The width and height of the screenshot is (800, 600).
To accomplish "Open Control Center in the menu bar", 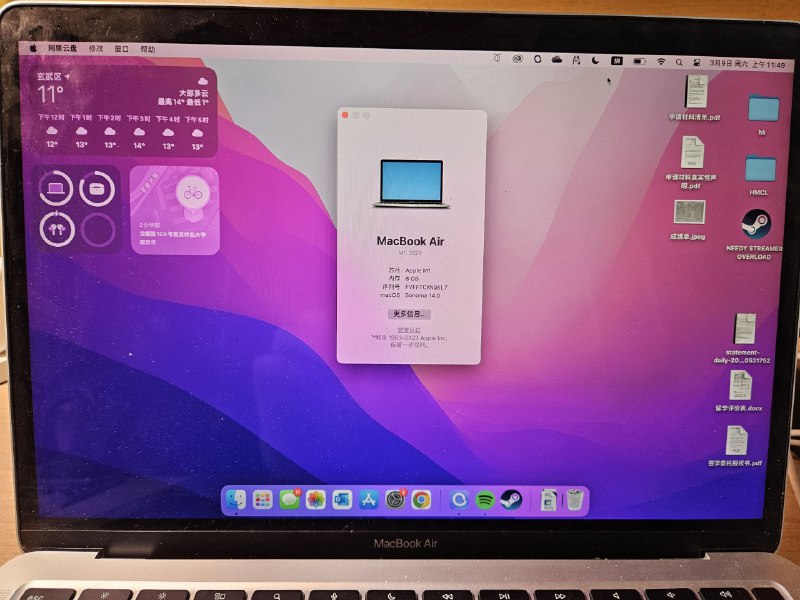I will pyautogui.click(x=697, y=60).
